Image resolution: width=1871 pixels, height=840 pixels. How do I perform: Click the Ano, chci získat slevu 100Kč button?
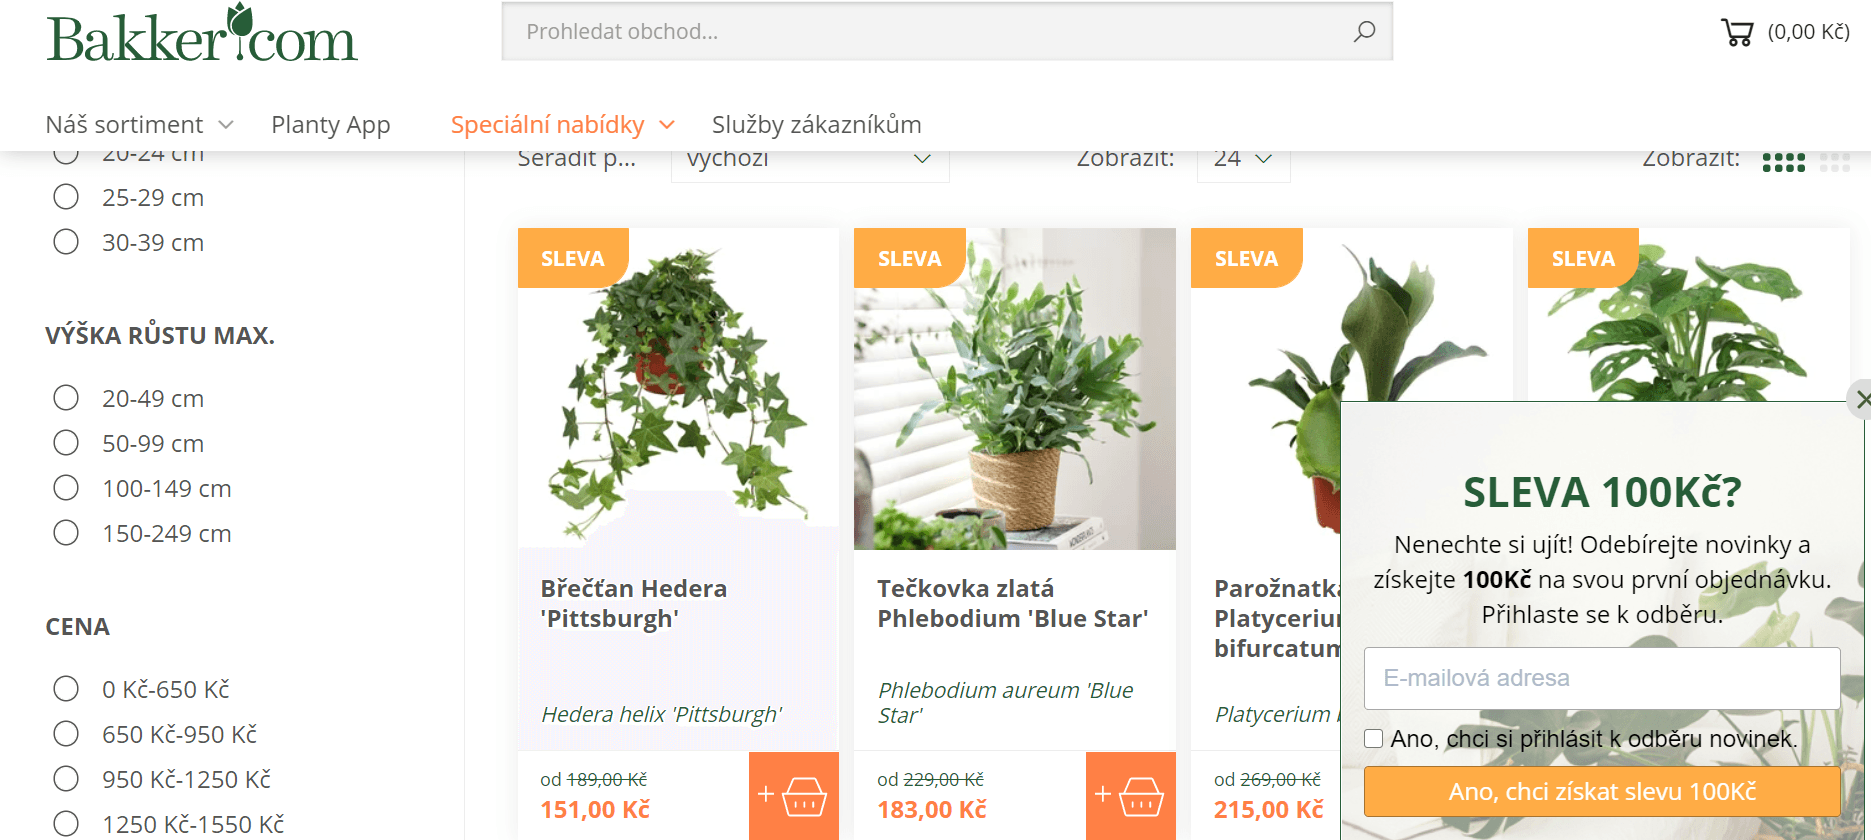click(x=1602, y=792)
